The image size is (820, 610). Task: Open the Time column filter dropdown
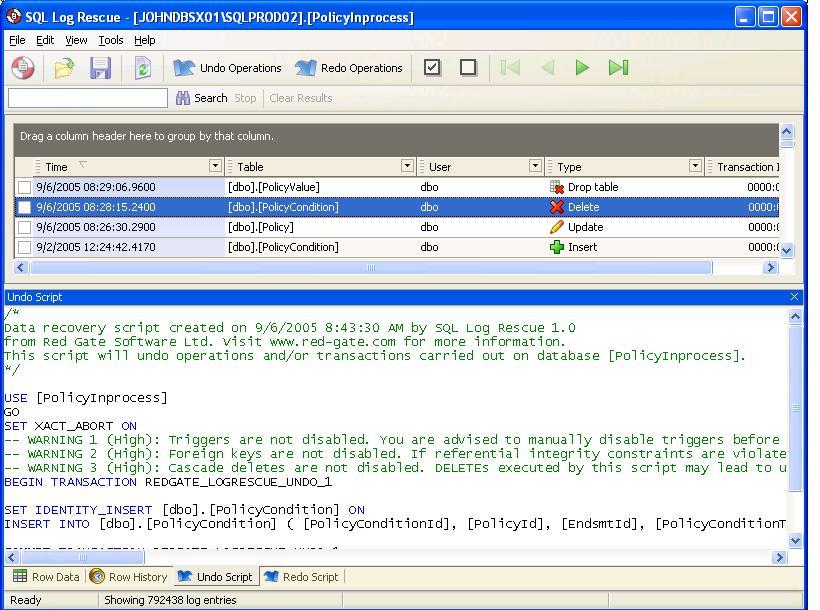pos(215,166)
